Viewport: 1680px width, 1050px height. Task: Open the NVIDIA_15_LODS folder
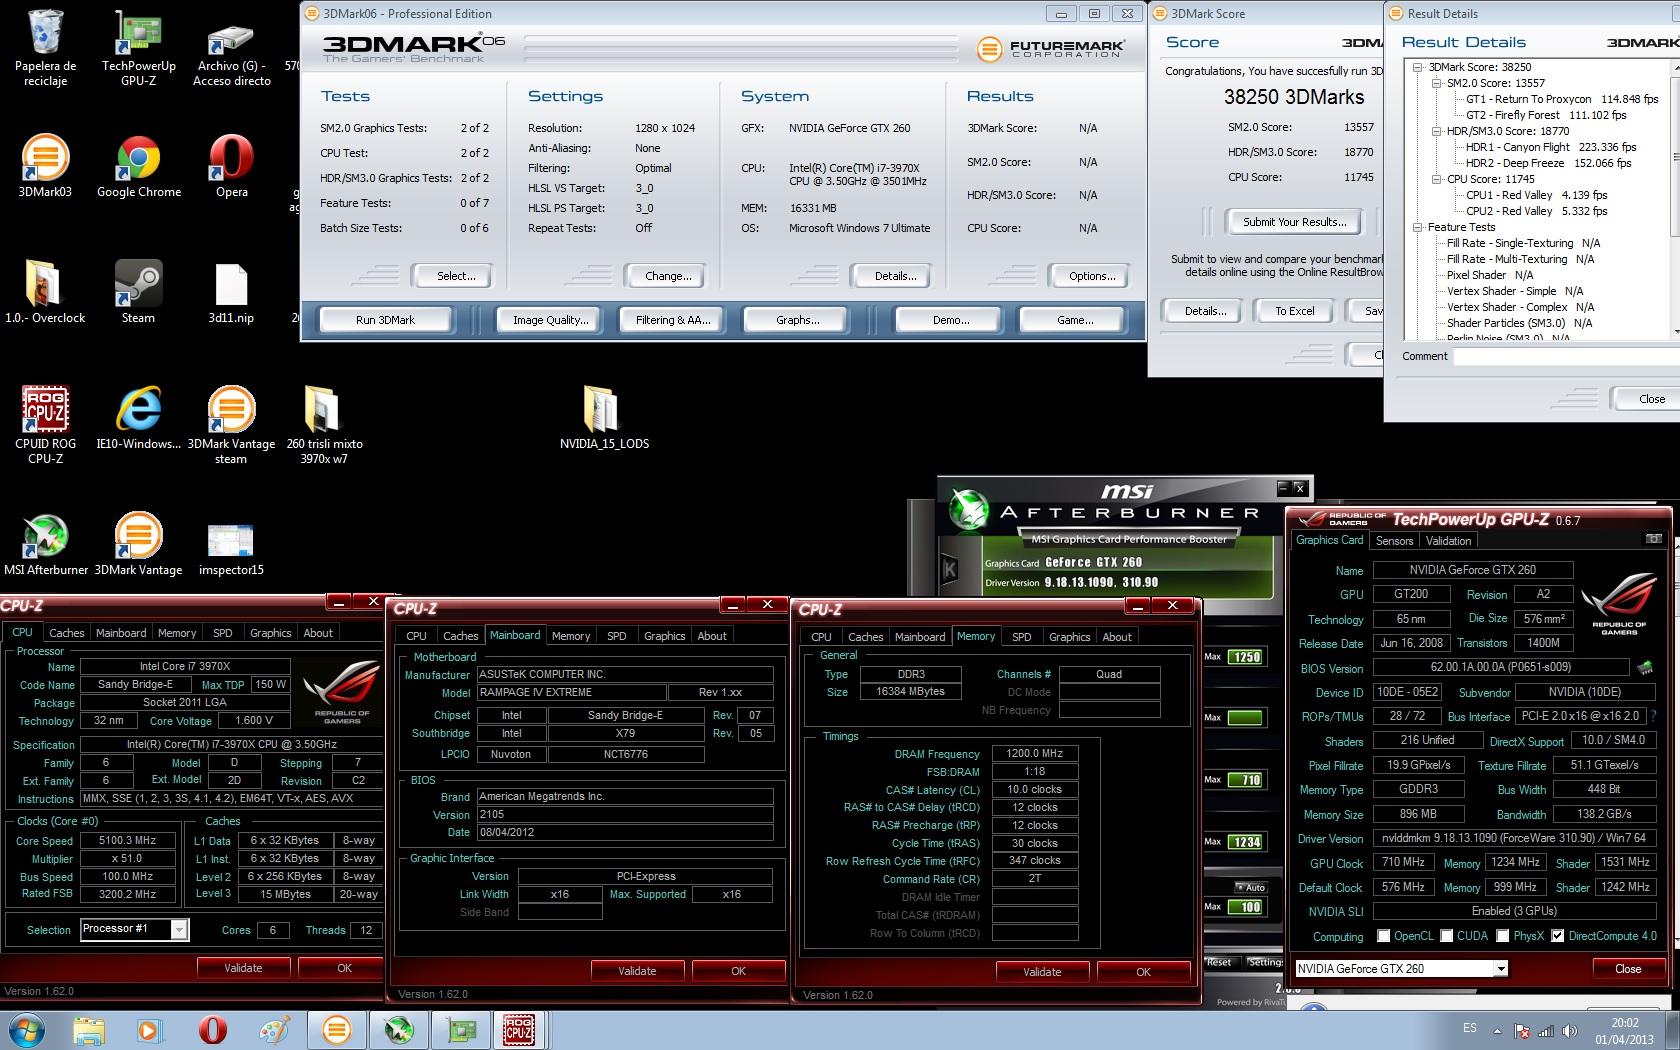click(604, 418)
